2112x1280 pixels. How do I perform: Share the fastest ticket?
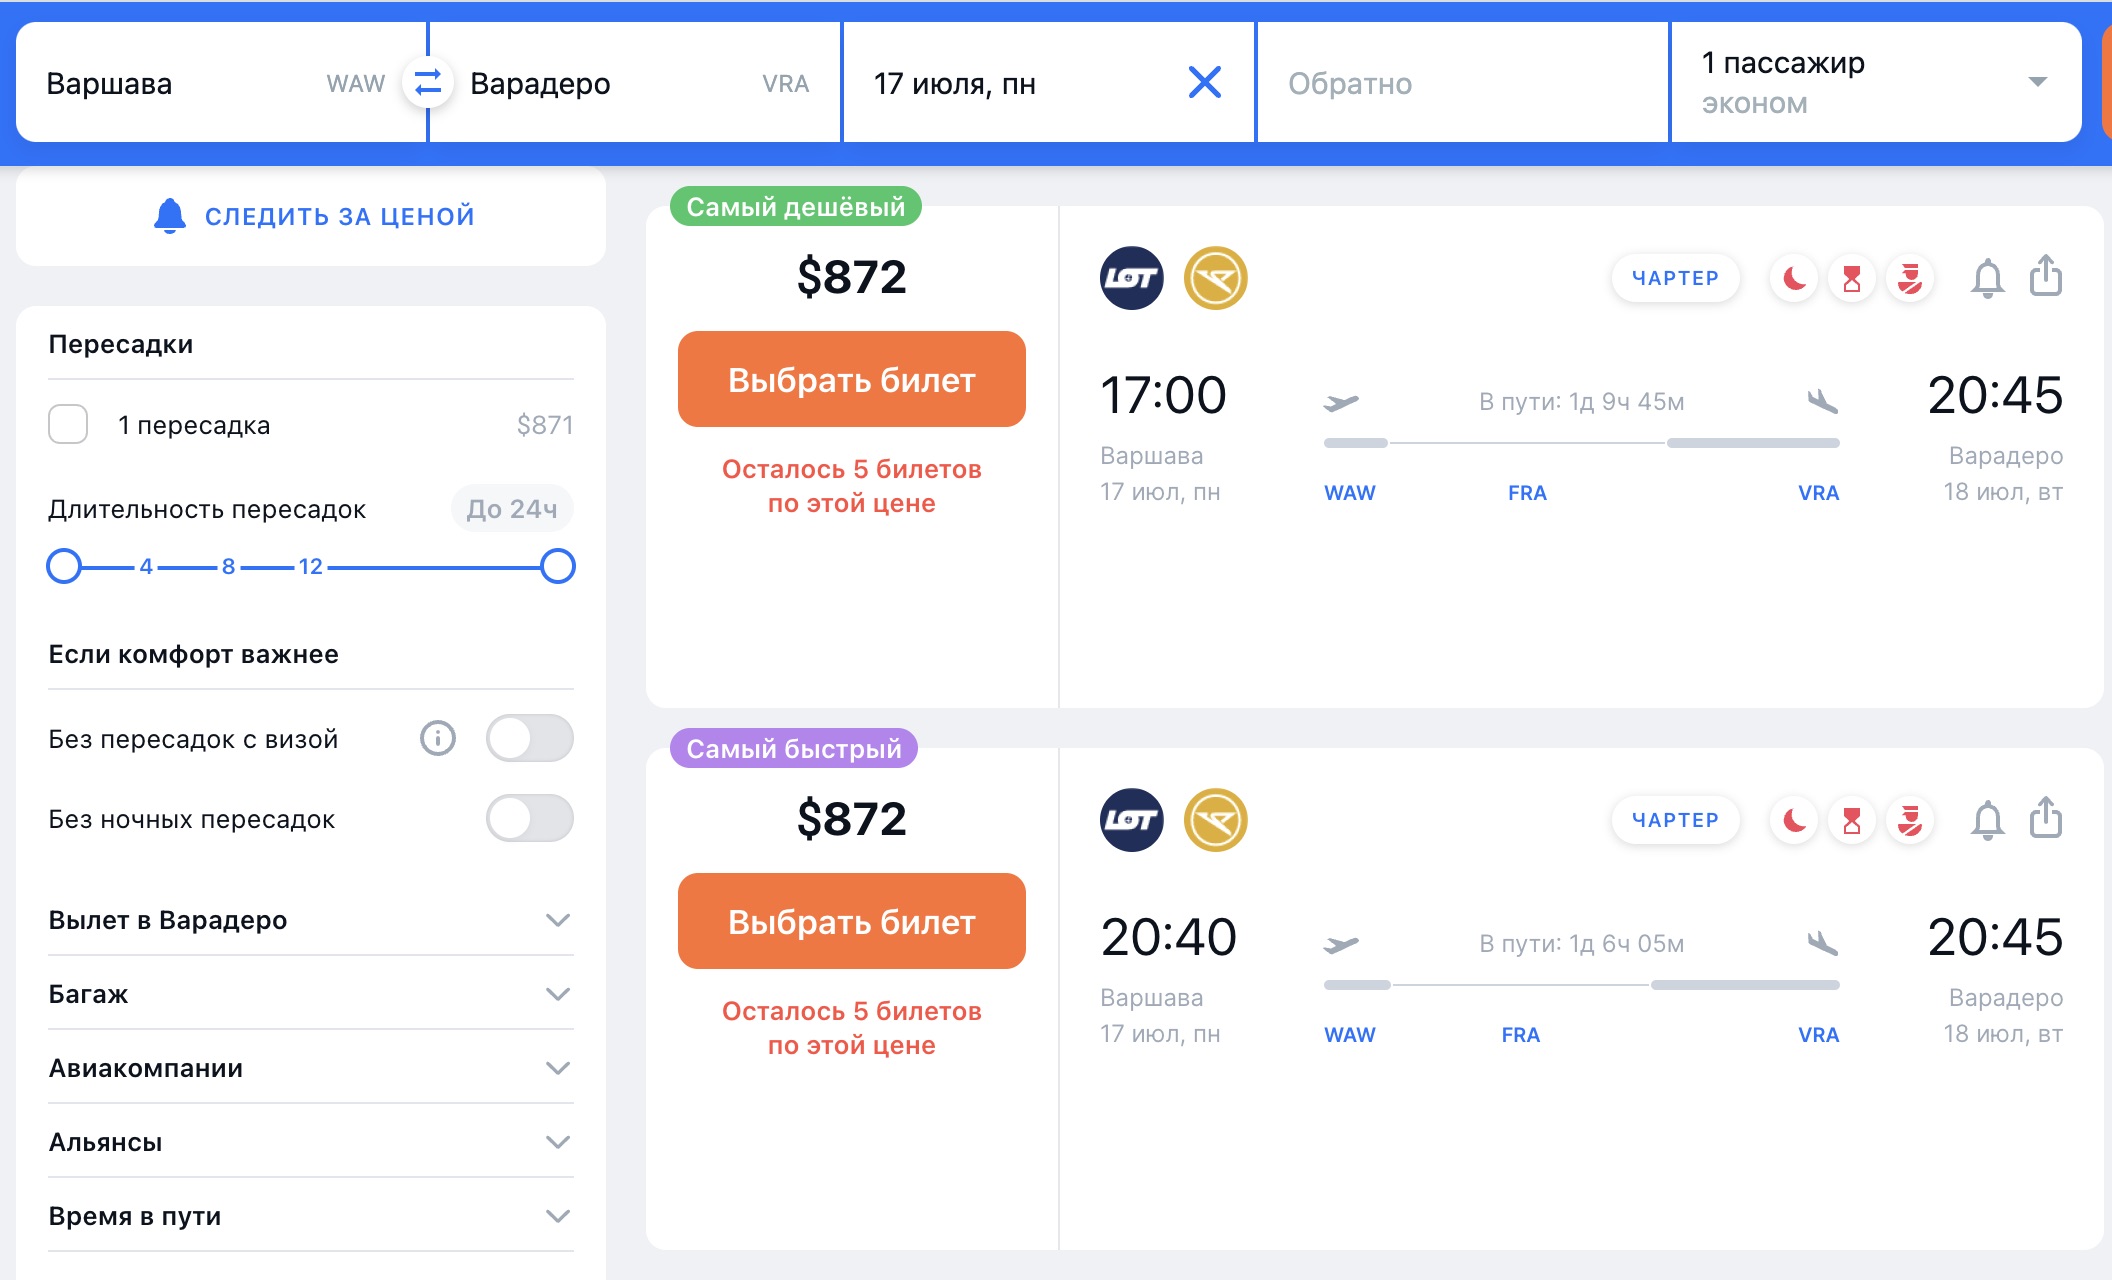point(2046,818)
